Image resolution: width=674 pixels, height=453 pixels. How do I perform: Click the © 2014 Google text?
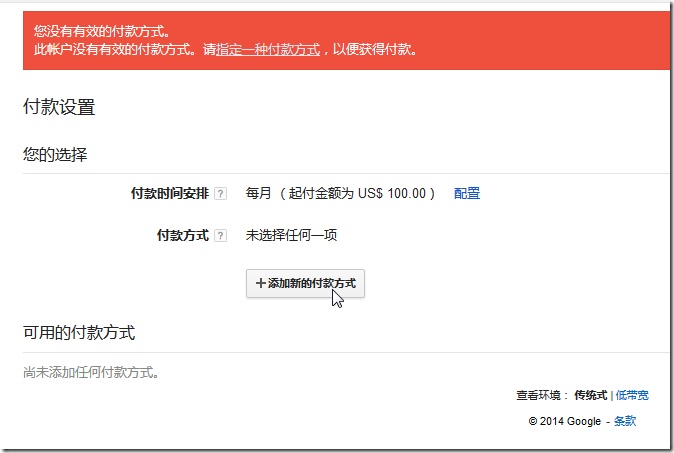564,421
